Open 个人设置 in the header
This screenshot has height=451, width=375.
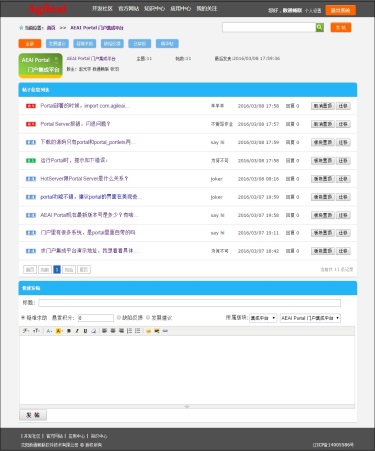pos(313,11)
